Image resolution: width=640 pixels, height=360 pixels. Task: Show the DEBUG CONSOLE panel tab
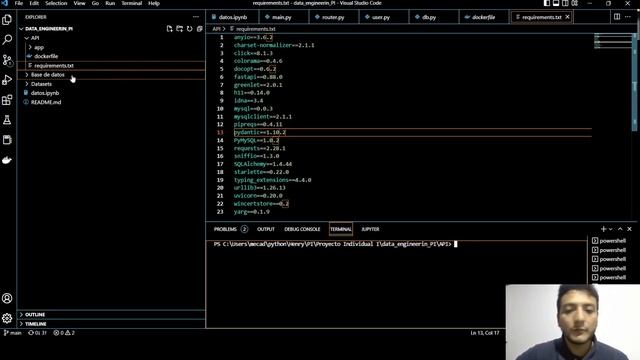pos(302,229)
